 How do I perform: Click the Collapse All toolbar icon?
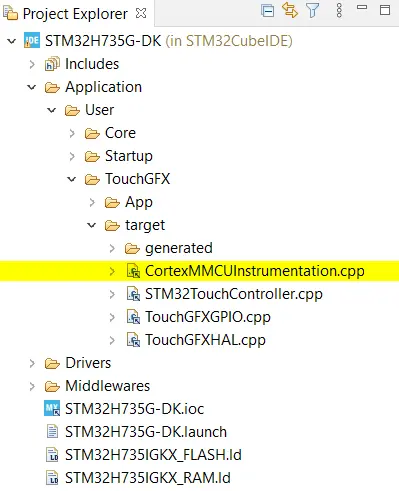pyautogui.click(x=268, y=10)
